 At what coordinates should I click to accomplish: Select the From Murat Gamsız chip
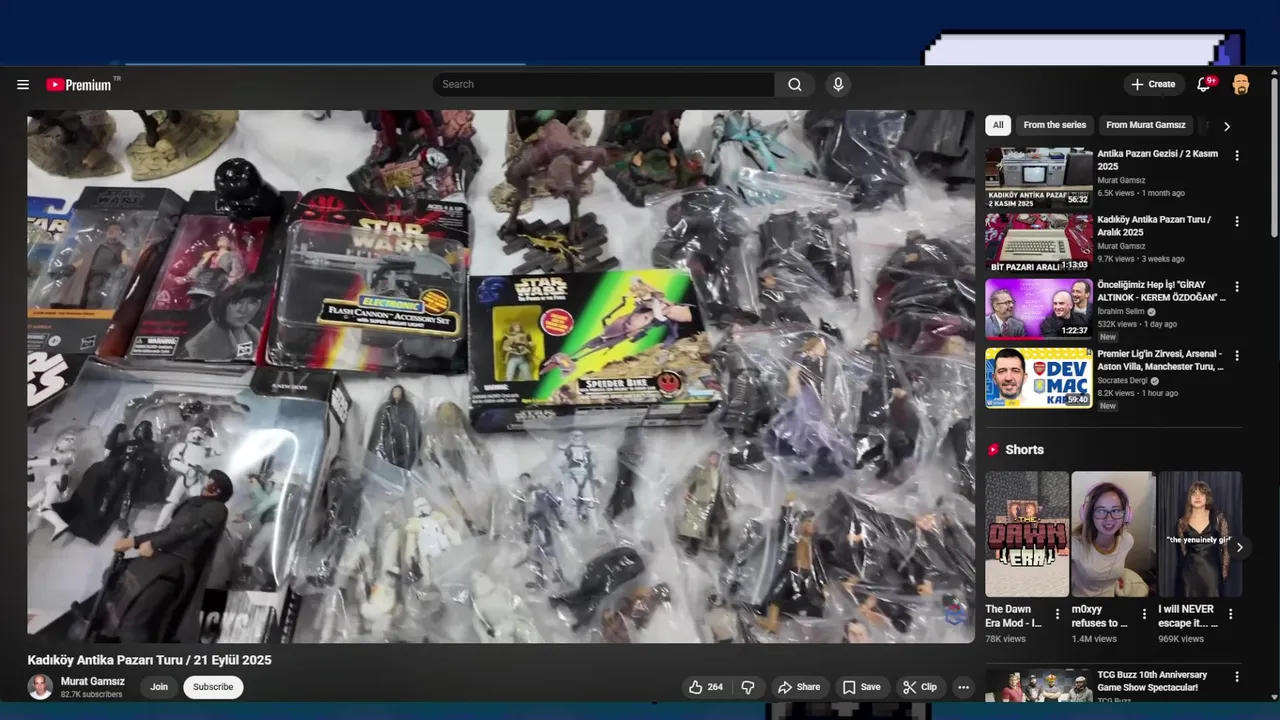[1145, 125]
